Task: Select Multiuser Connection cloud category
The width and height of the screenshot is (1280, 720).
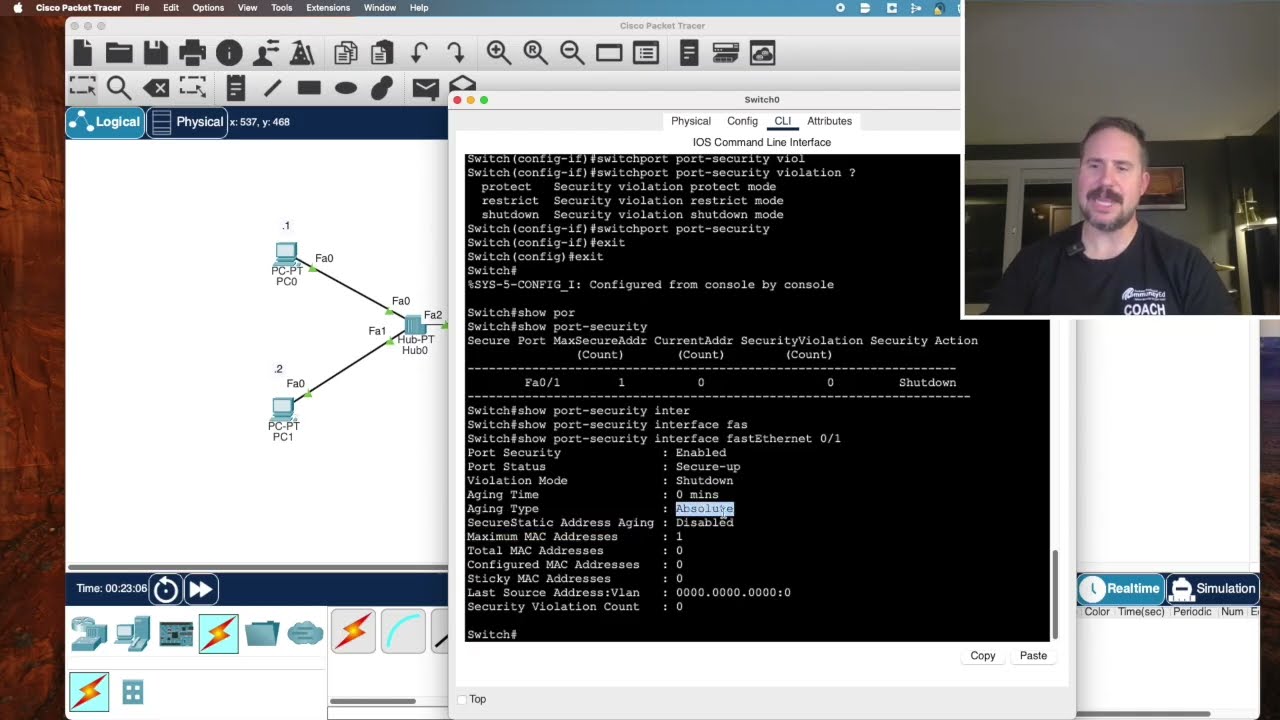Action: [305, 633]
